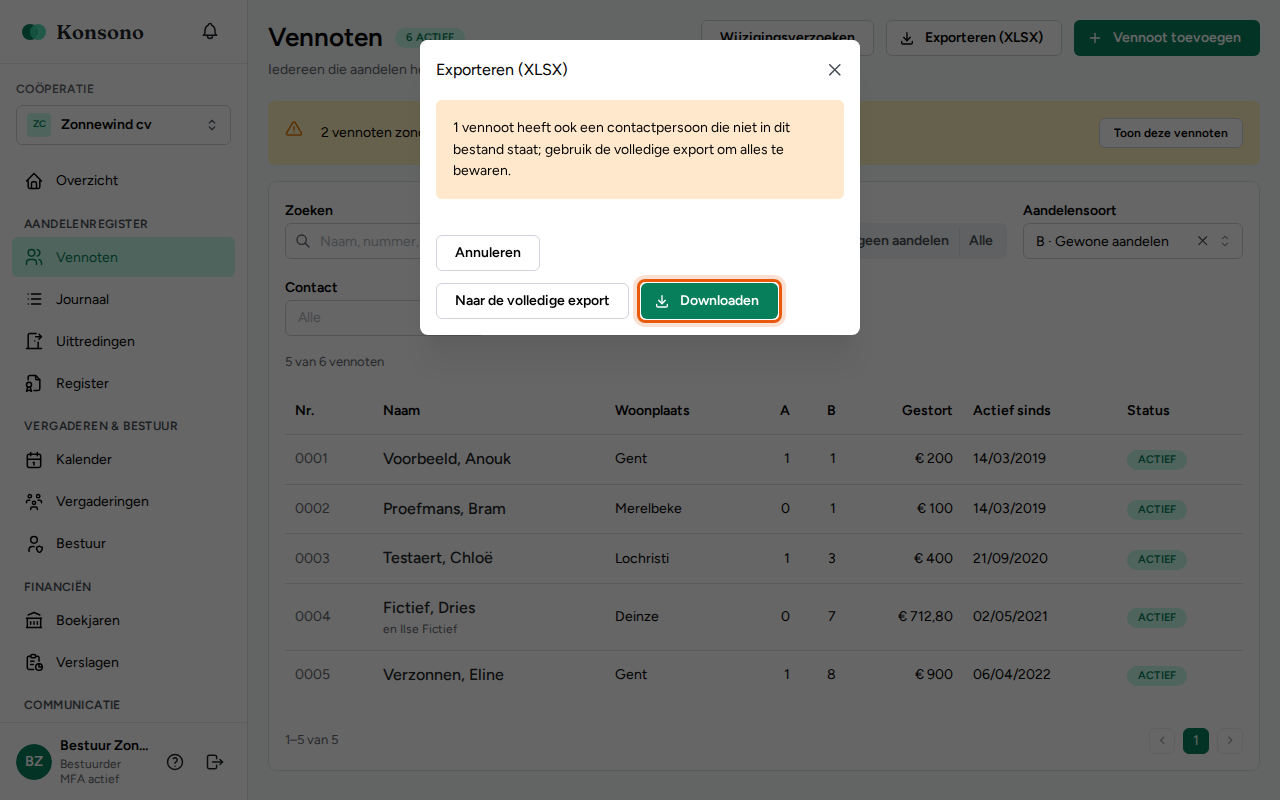This screenshot has height=800, width=1280.
Task: Click Vennoot toevoegen button
Action: (1167, 38)
